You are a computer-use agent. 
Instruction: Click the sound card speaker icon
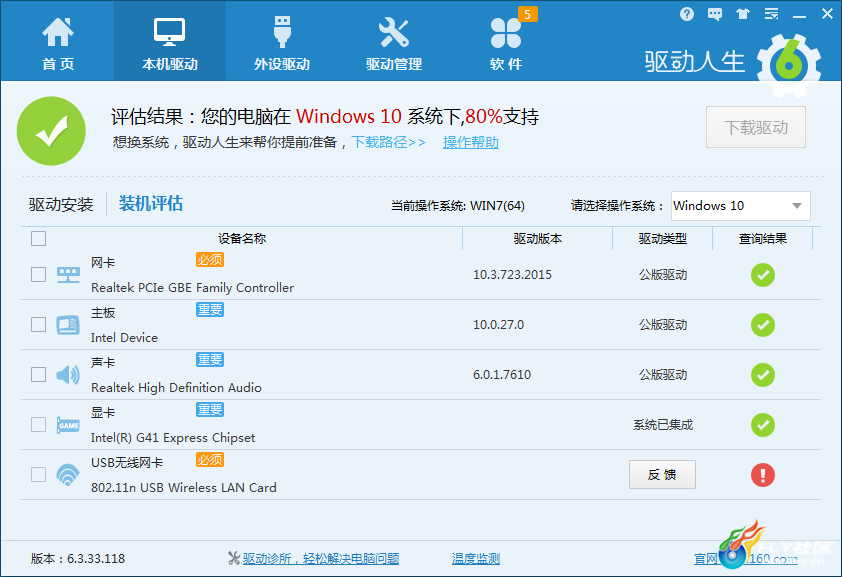[x=68, y=375]
